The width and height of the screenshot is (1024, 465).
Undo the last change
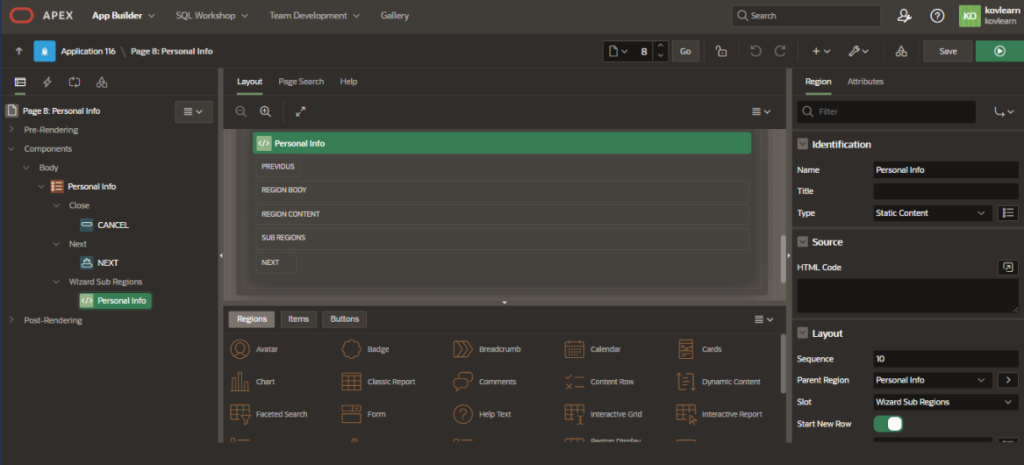pos(756,51)
